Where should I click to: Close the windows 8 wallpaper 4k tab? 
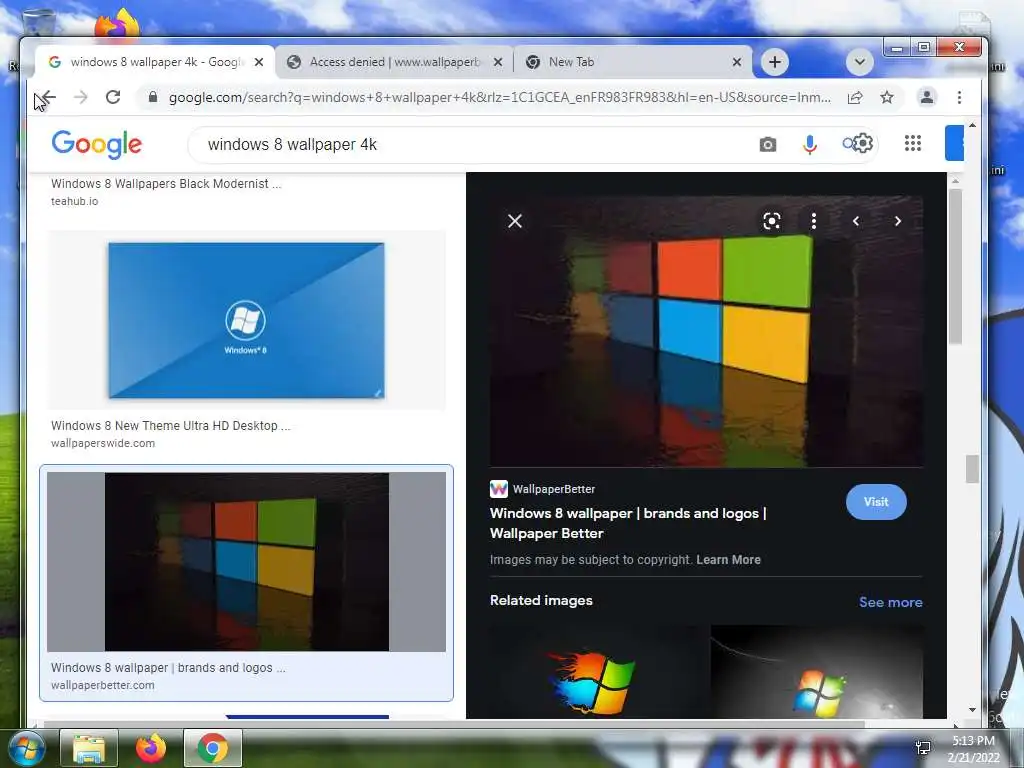coord(259,62)
